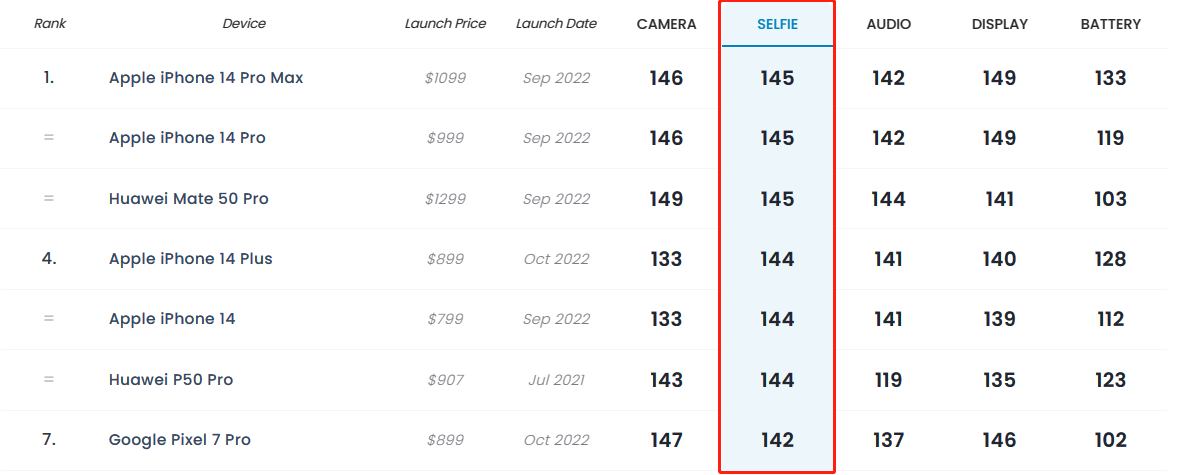Sort by the SELFIE column

pyautogui.click(x=777, y=24)
